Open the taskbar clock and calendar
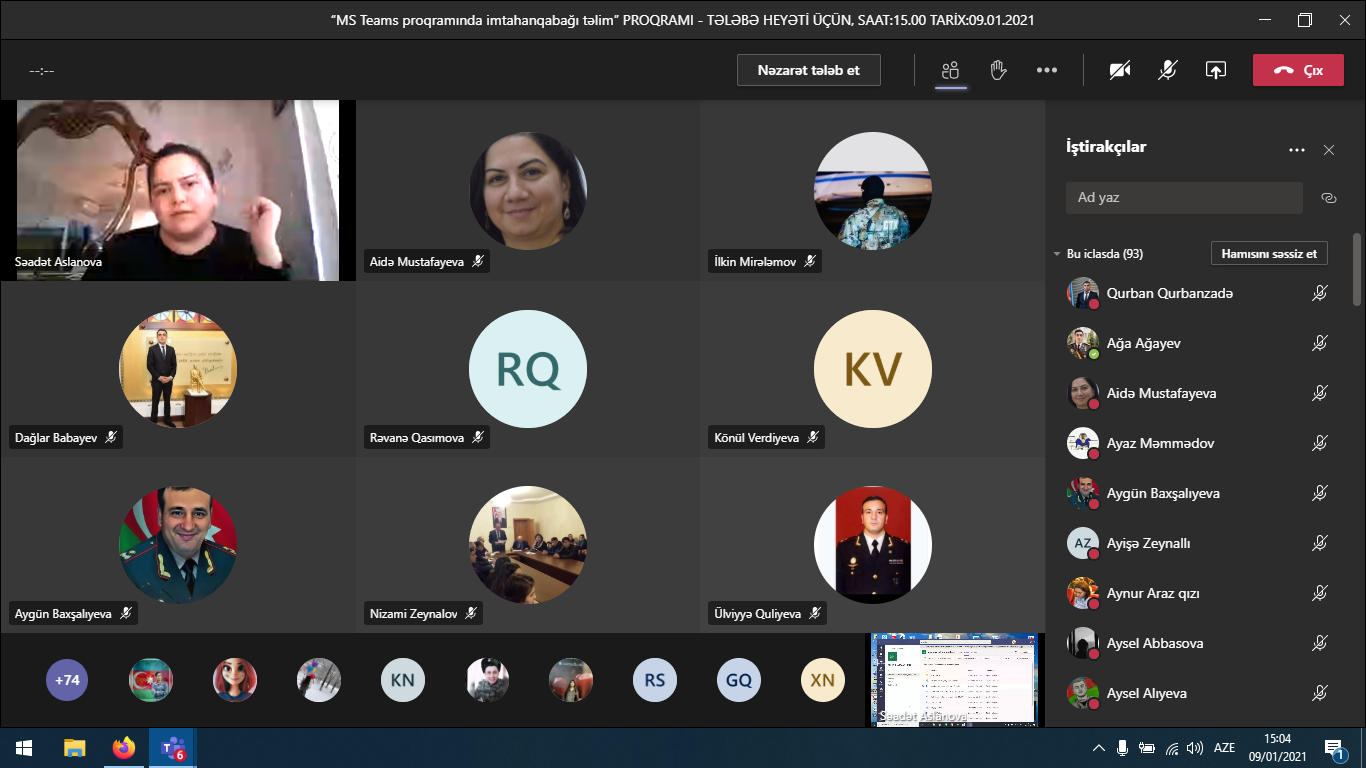Image resolution: width=1366 pixels, height=768 pixels. coord(1277,748)
